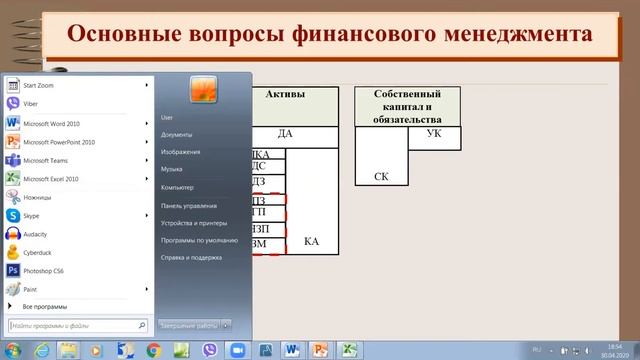The height and width of the screenshot is (360, 640).
Task: Open the Ножницы snipping tool
Action: click(x=78, y=197)
